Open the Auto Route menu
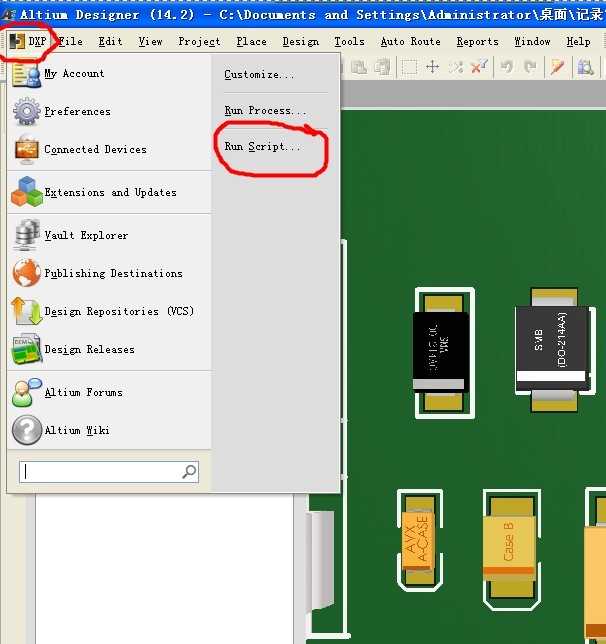Screen dimensions: 606x644 point(410,41)
